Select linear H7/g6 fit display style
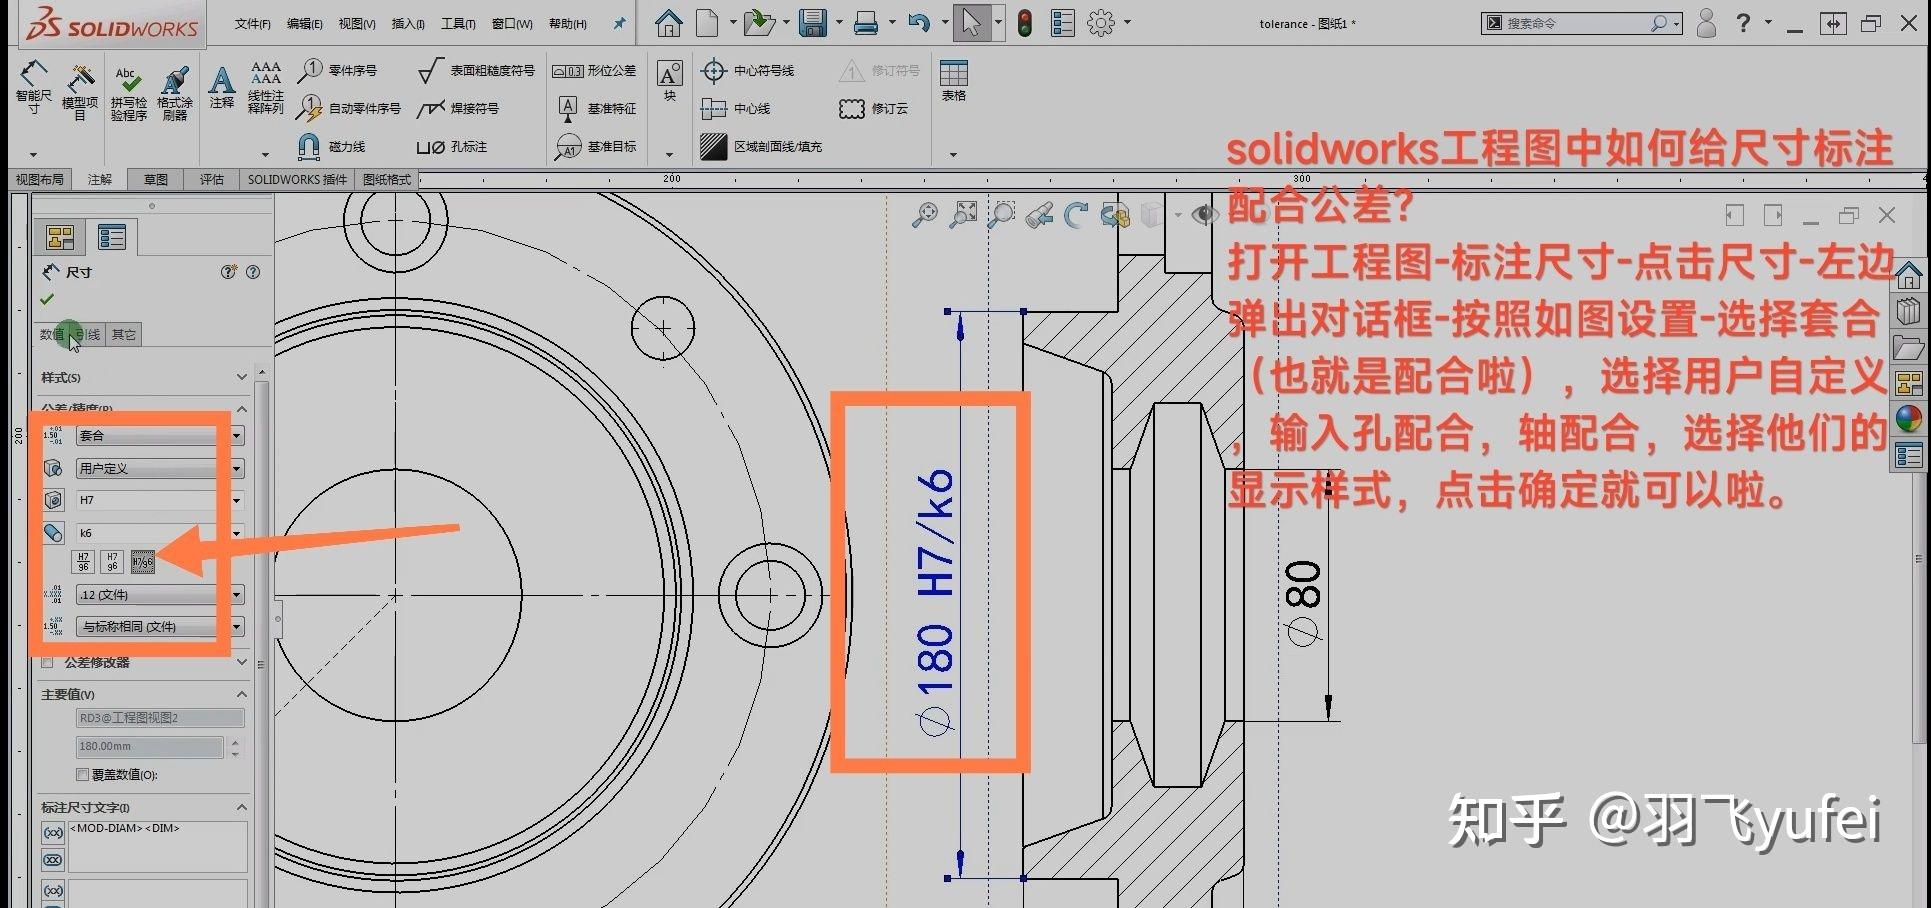The width and height of the screenshot is (1931, 908). [143, 562]
